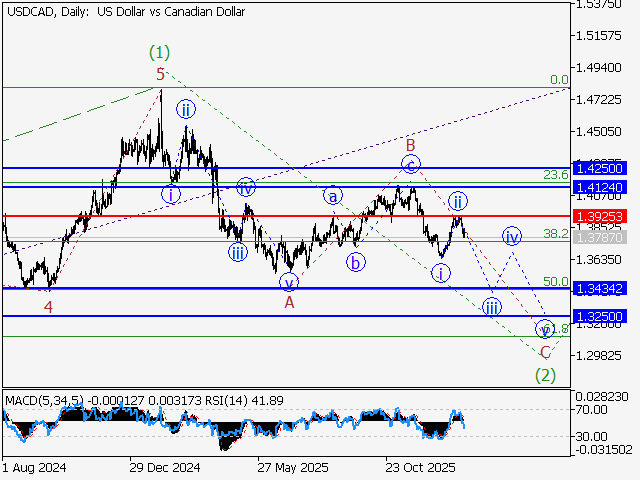Viewport: 640px width, 480px height.
Task: Click the 1 Aug 2024 date label
Action: 34,467
